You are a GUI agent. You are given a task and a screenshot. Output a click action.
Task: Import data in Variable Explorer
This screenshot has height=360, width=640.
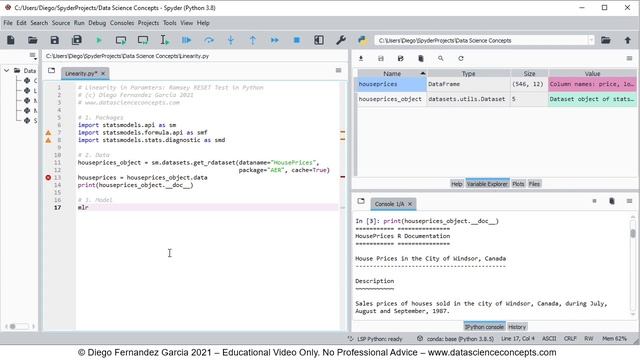click(x=361, y=58)
